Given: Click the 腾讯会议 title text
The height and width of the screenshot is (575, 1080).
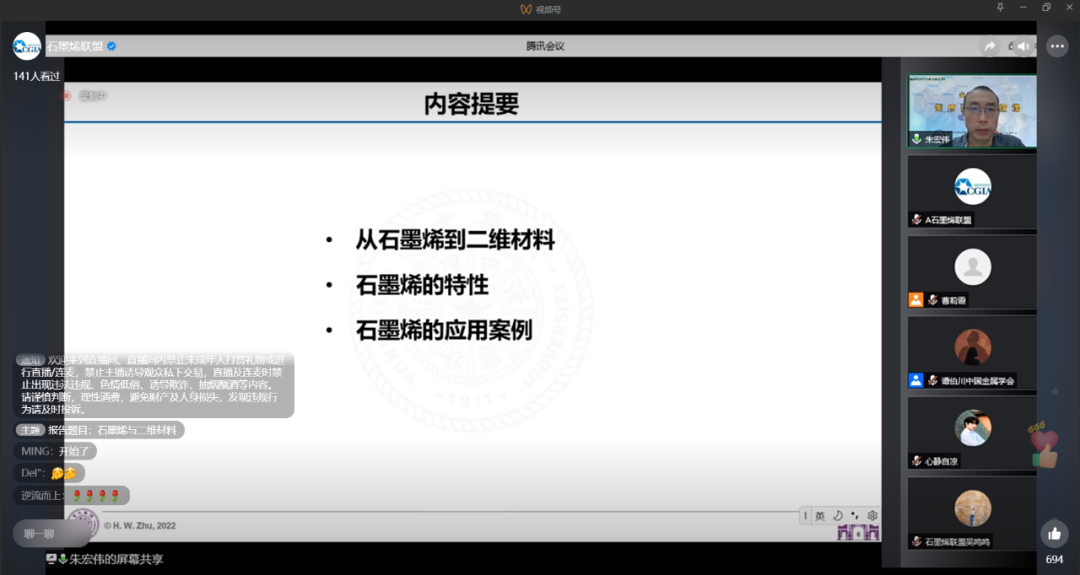Looking at the screenshot, I should [x=545, y=46].
